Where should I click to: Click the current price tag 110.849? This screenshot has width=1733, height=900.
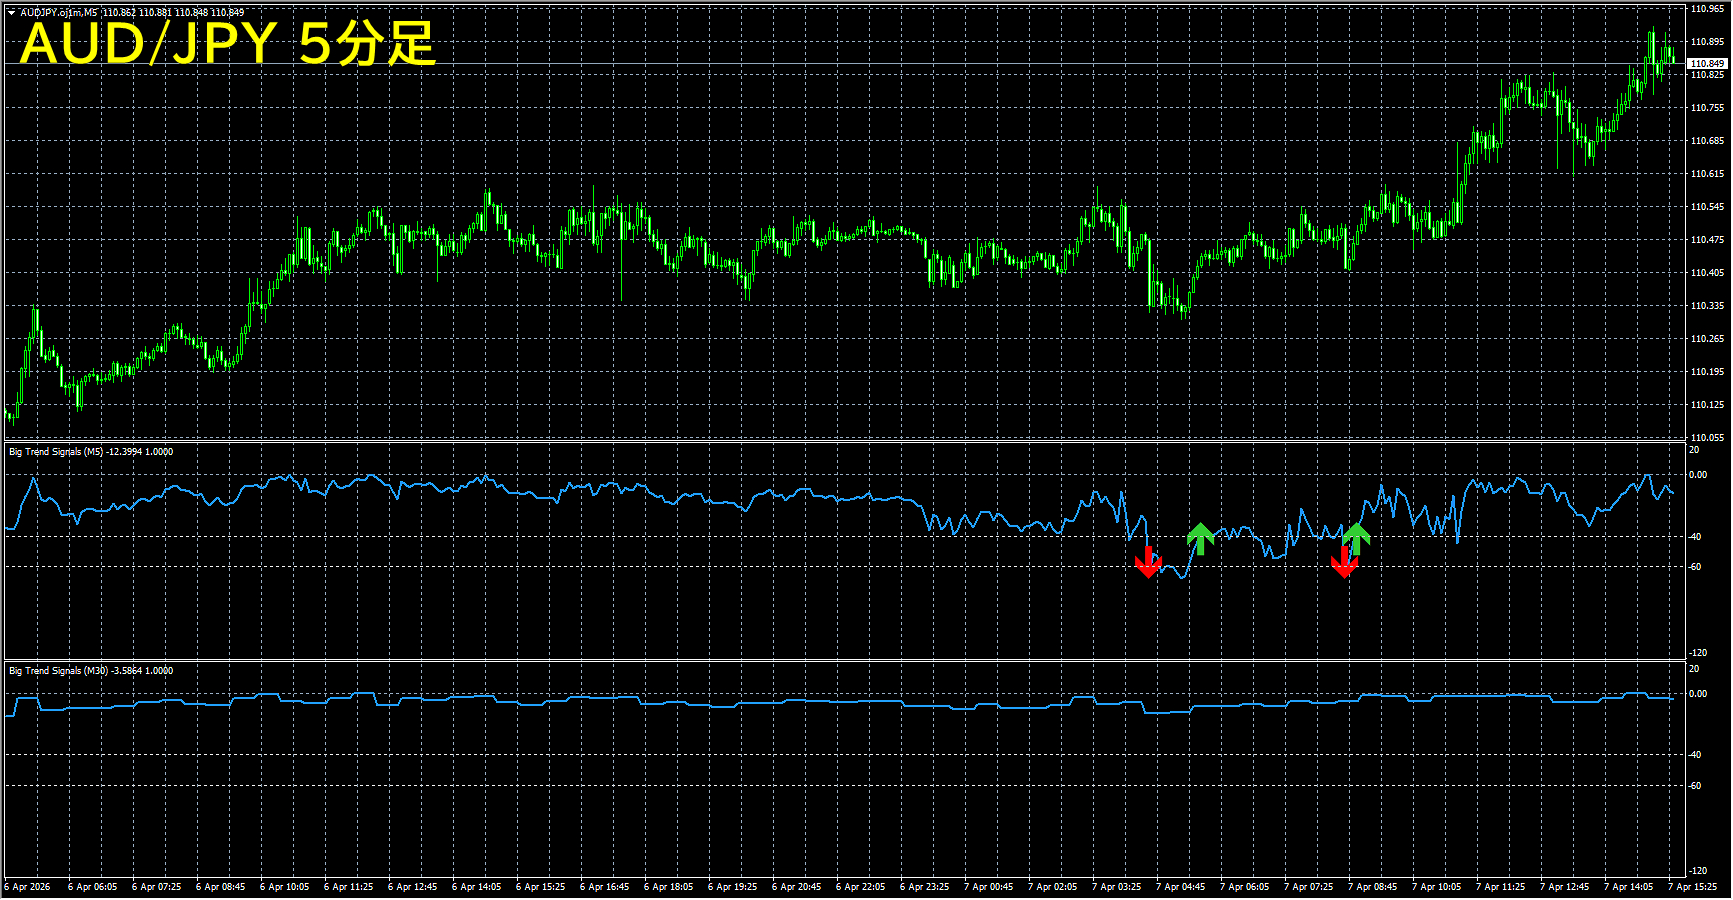[1707, 64]
